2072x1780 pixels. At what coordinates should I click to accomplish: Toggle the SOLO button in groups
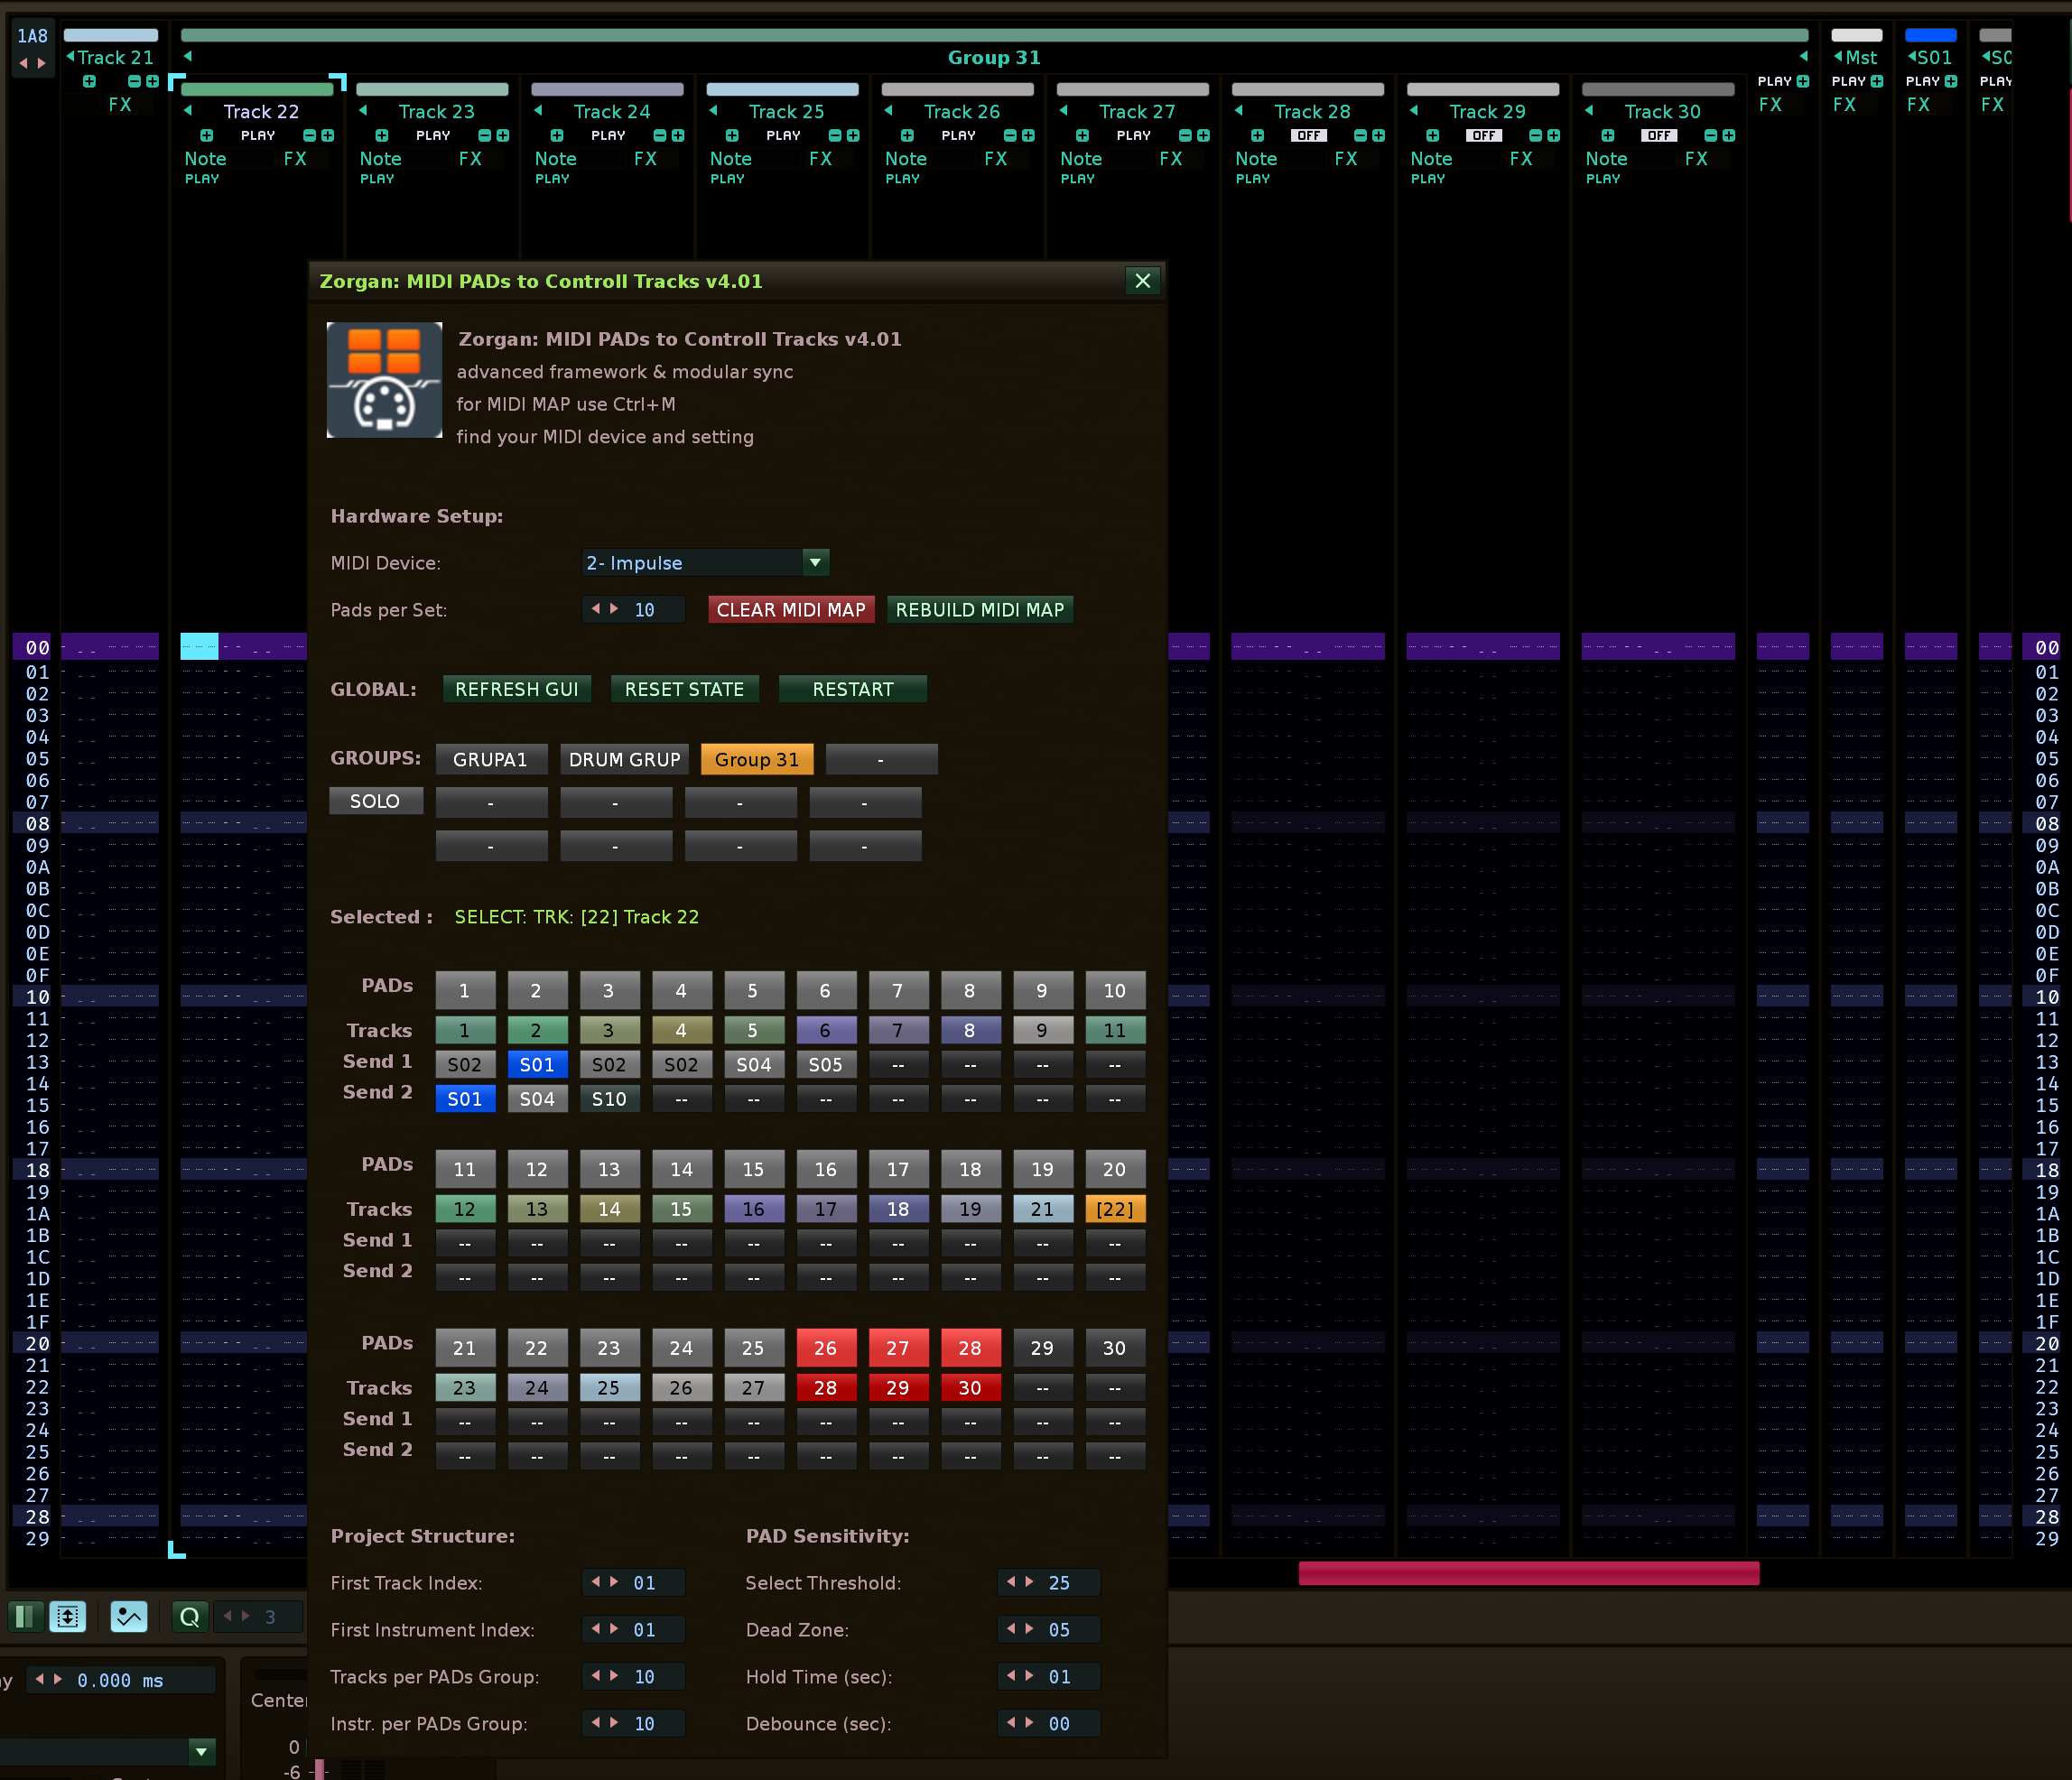(x=375, y=801)
